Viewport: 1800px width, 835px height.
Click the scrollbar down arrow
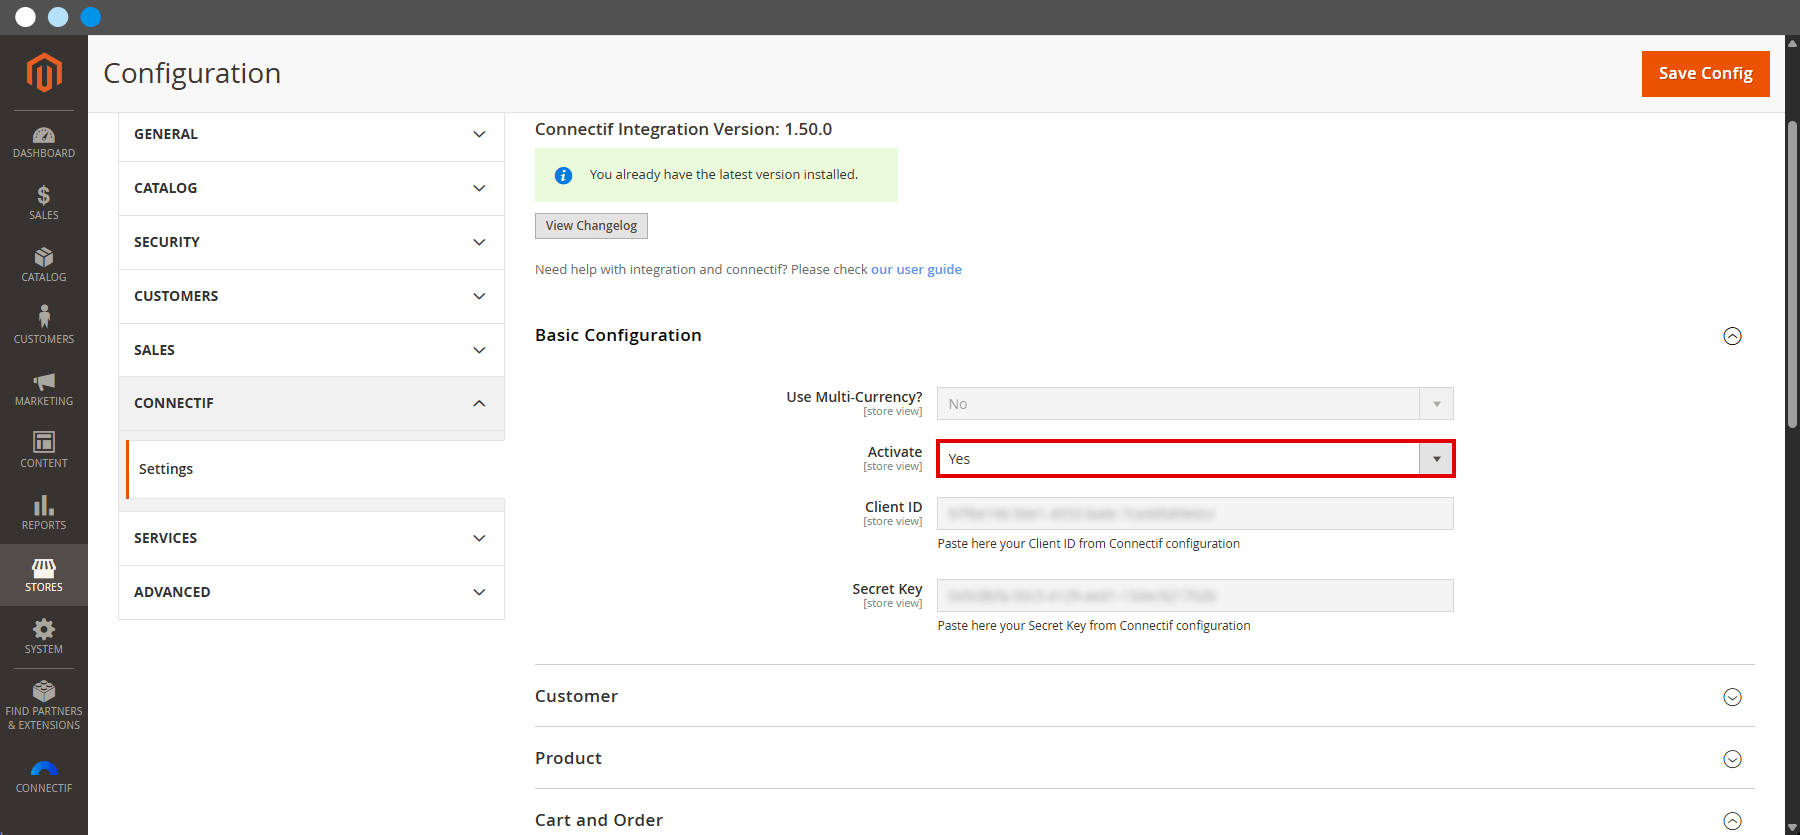point(1792,827)
